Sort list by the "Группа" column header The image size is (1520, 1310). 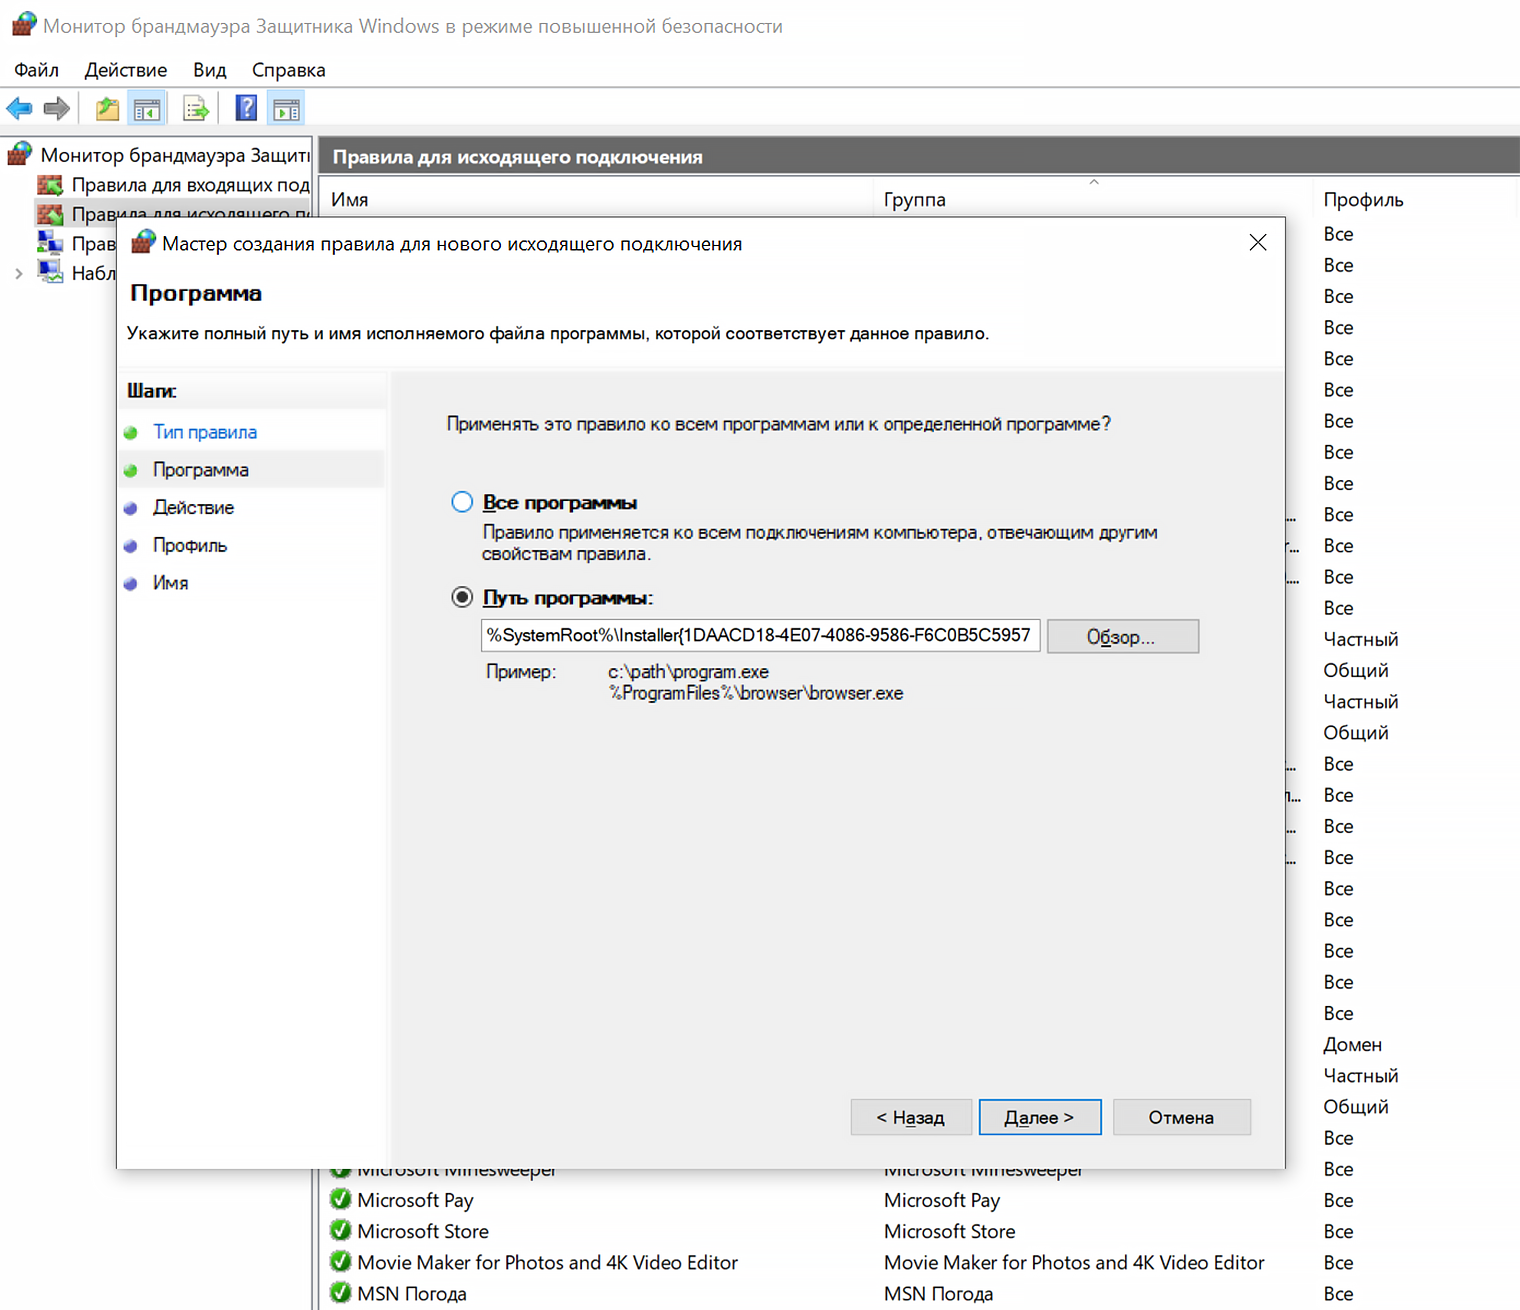pos(914,200)
